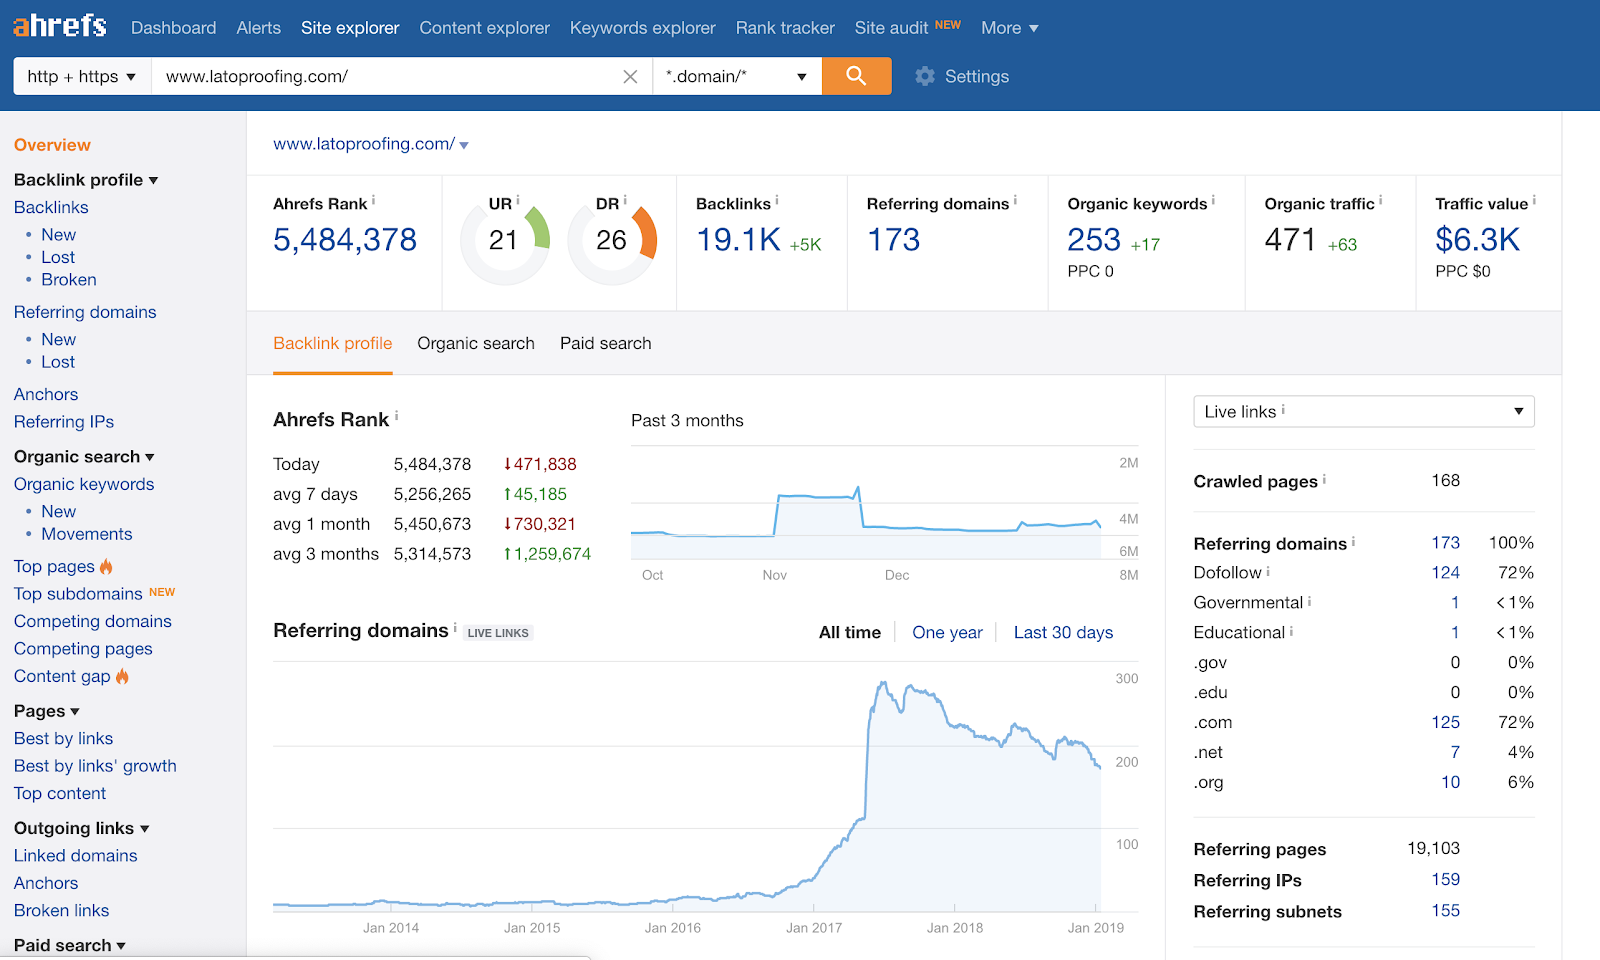Show referring domains for One year
This screenshot has height=960, width=1600.
[x=947, y=632]
